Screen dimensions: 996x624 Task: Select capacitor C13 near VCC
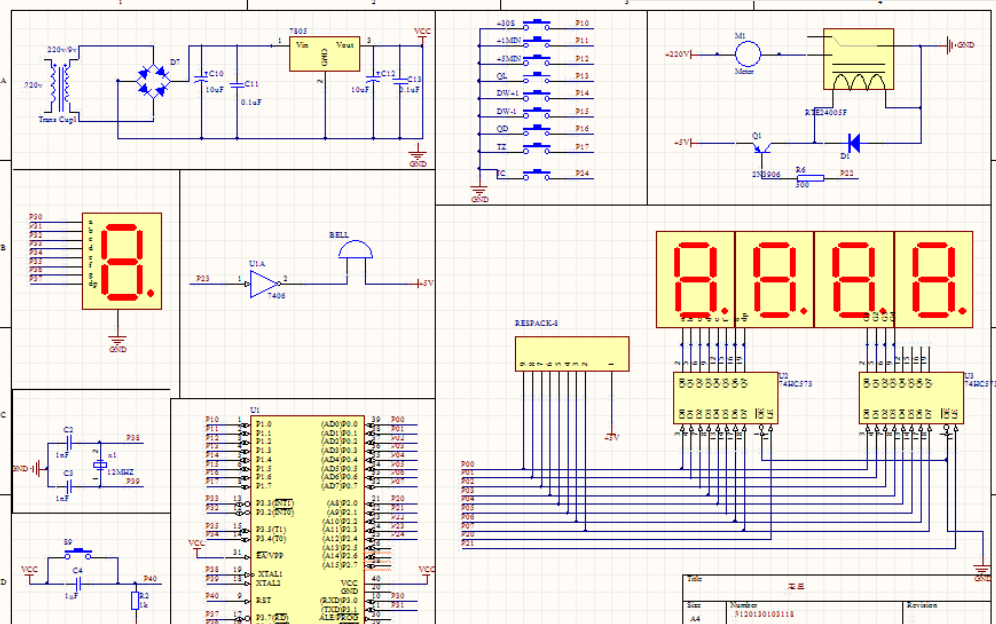coord(400,81)
